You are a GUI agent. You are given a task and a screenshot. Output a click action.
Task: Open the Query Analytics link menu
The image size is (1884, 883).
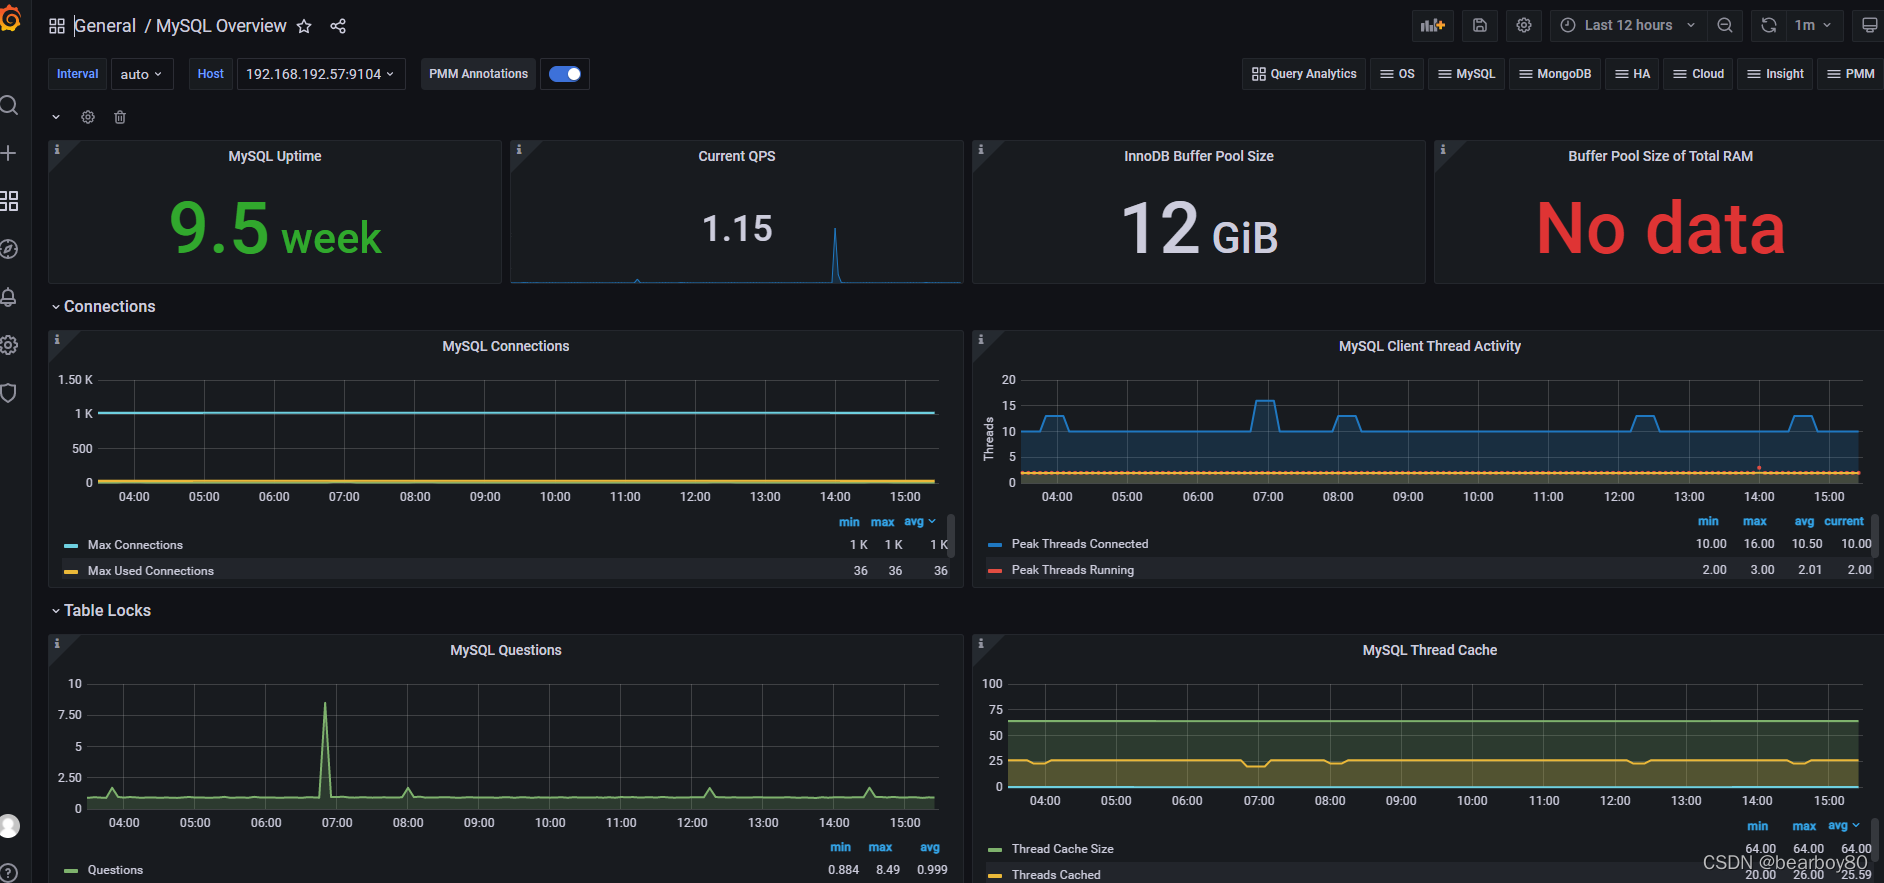pos(1304,74)
